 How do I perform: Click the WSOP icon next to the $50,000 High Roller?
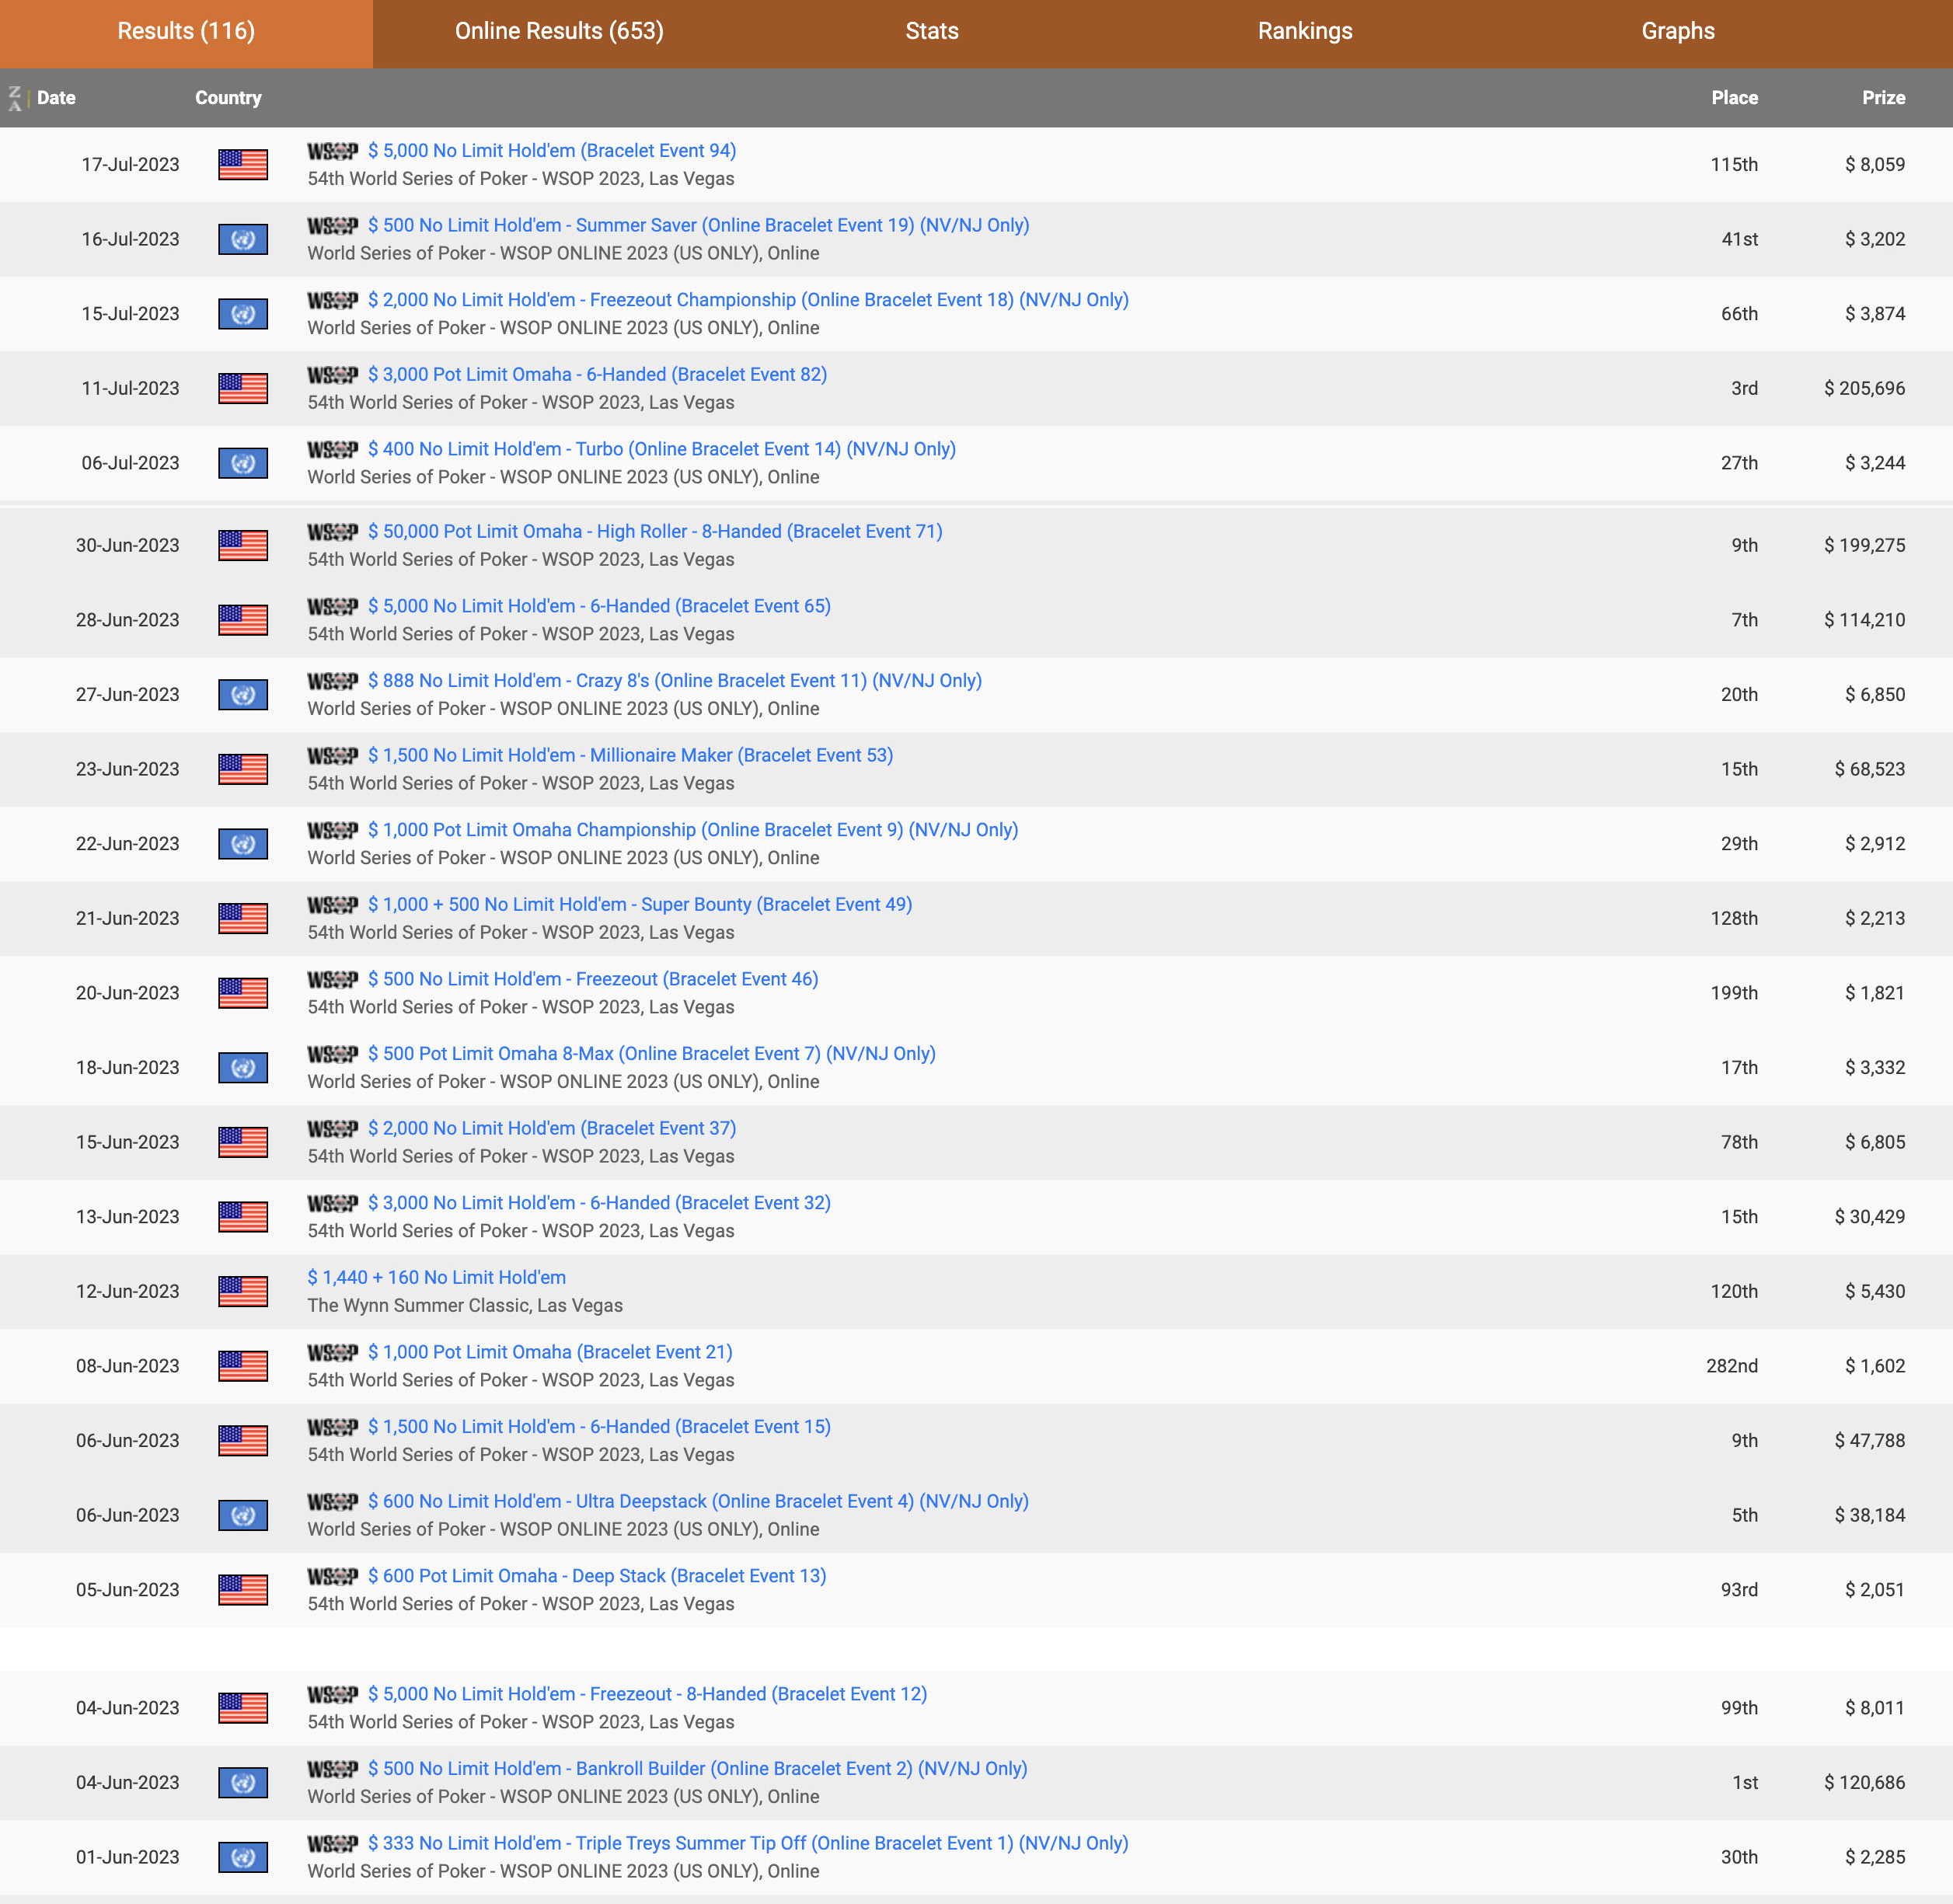pyautogui.click(x=334, y=532)
